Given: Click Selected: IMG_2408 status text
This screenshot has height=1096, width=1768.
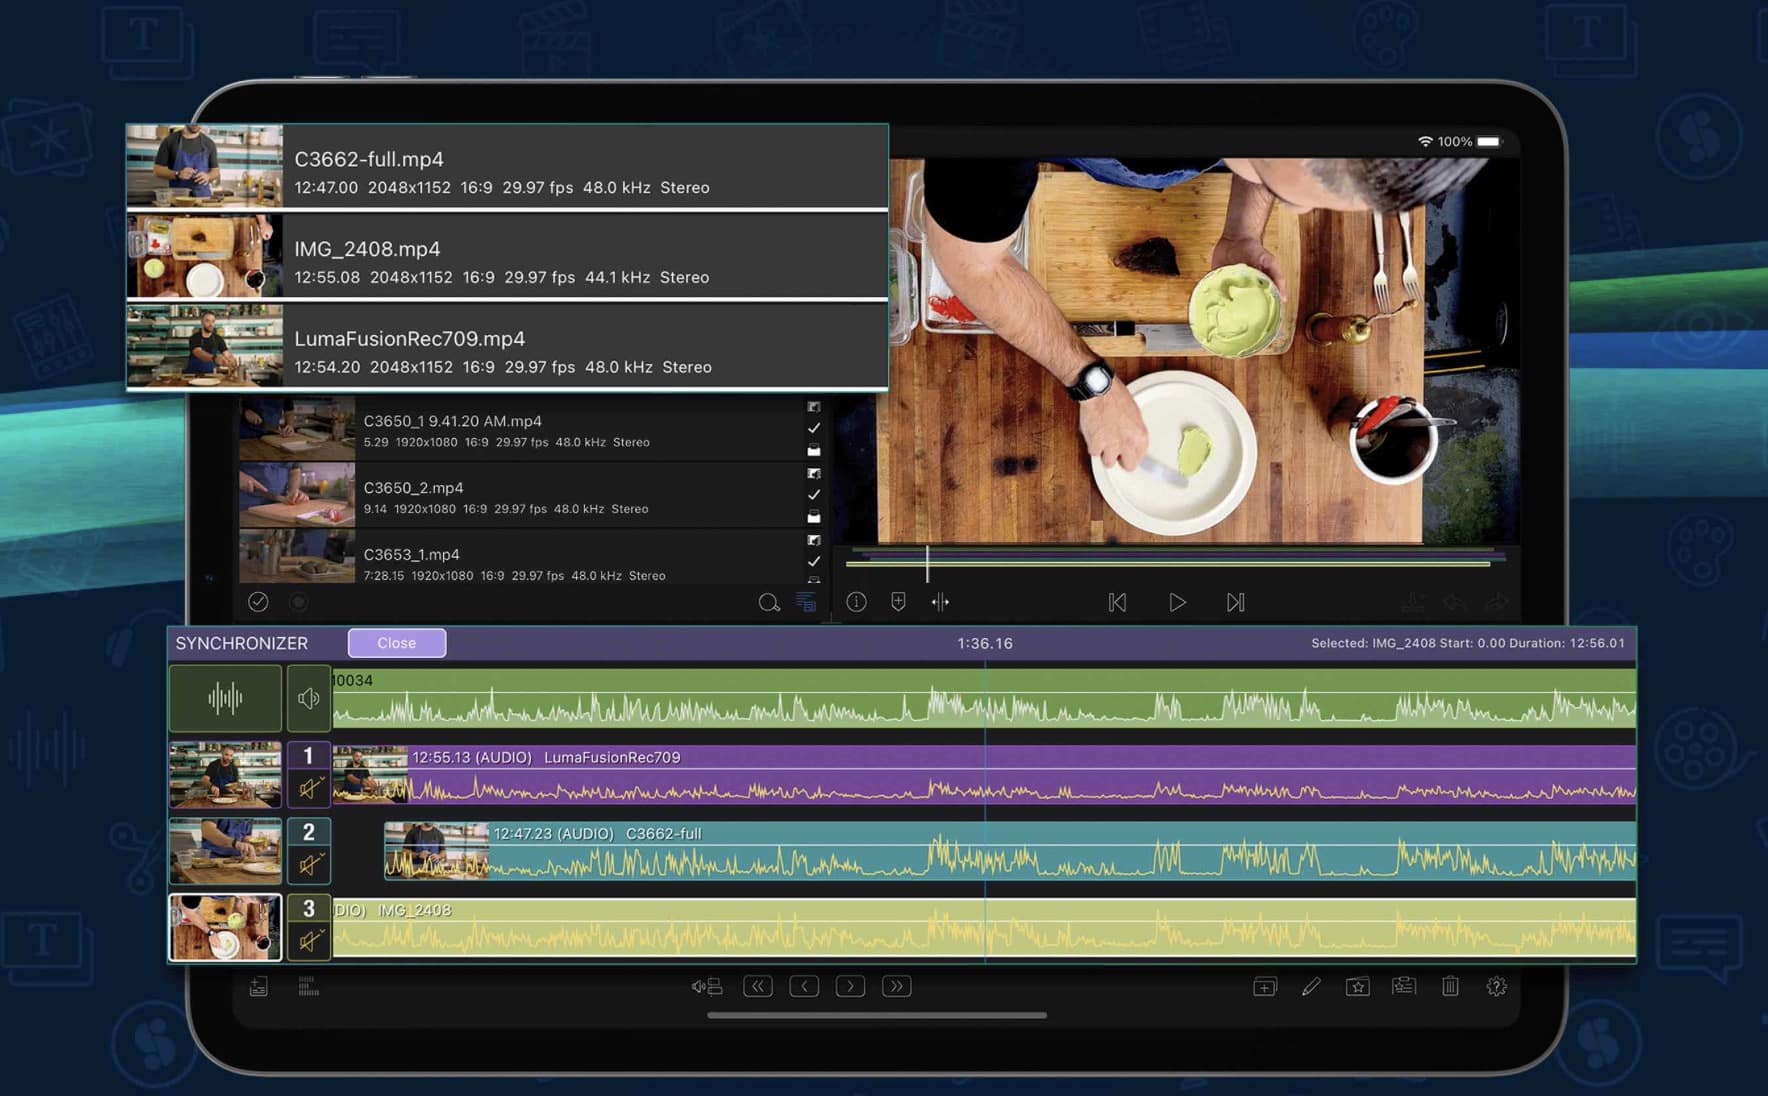Looking at the screenshot, I should click(1468, 643).
